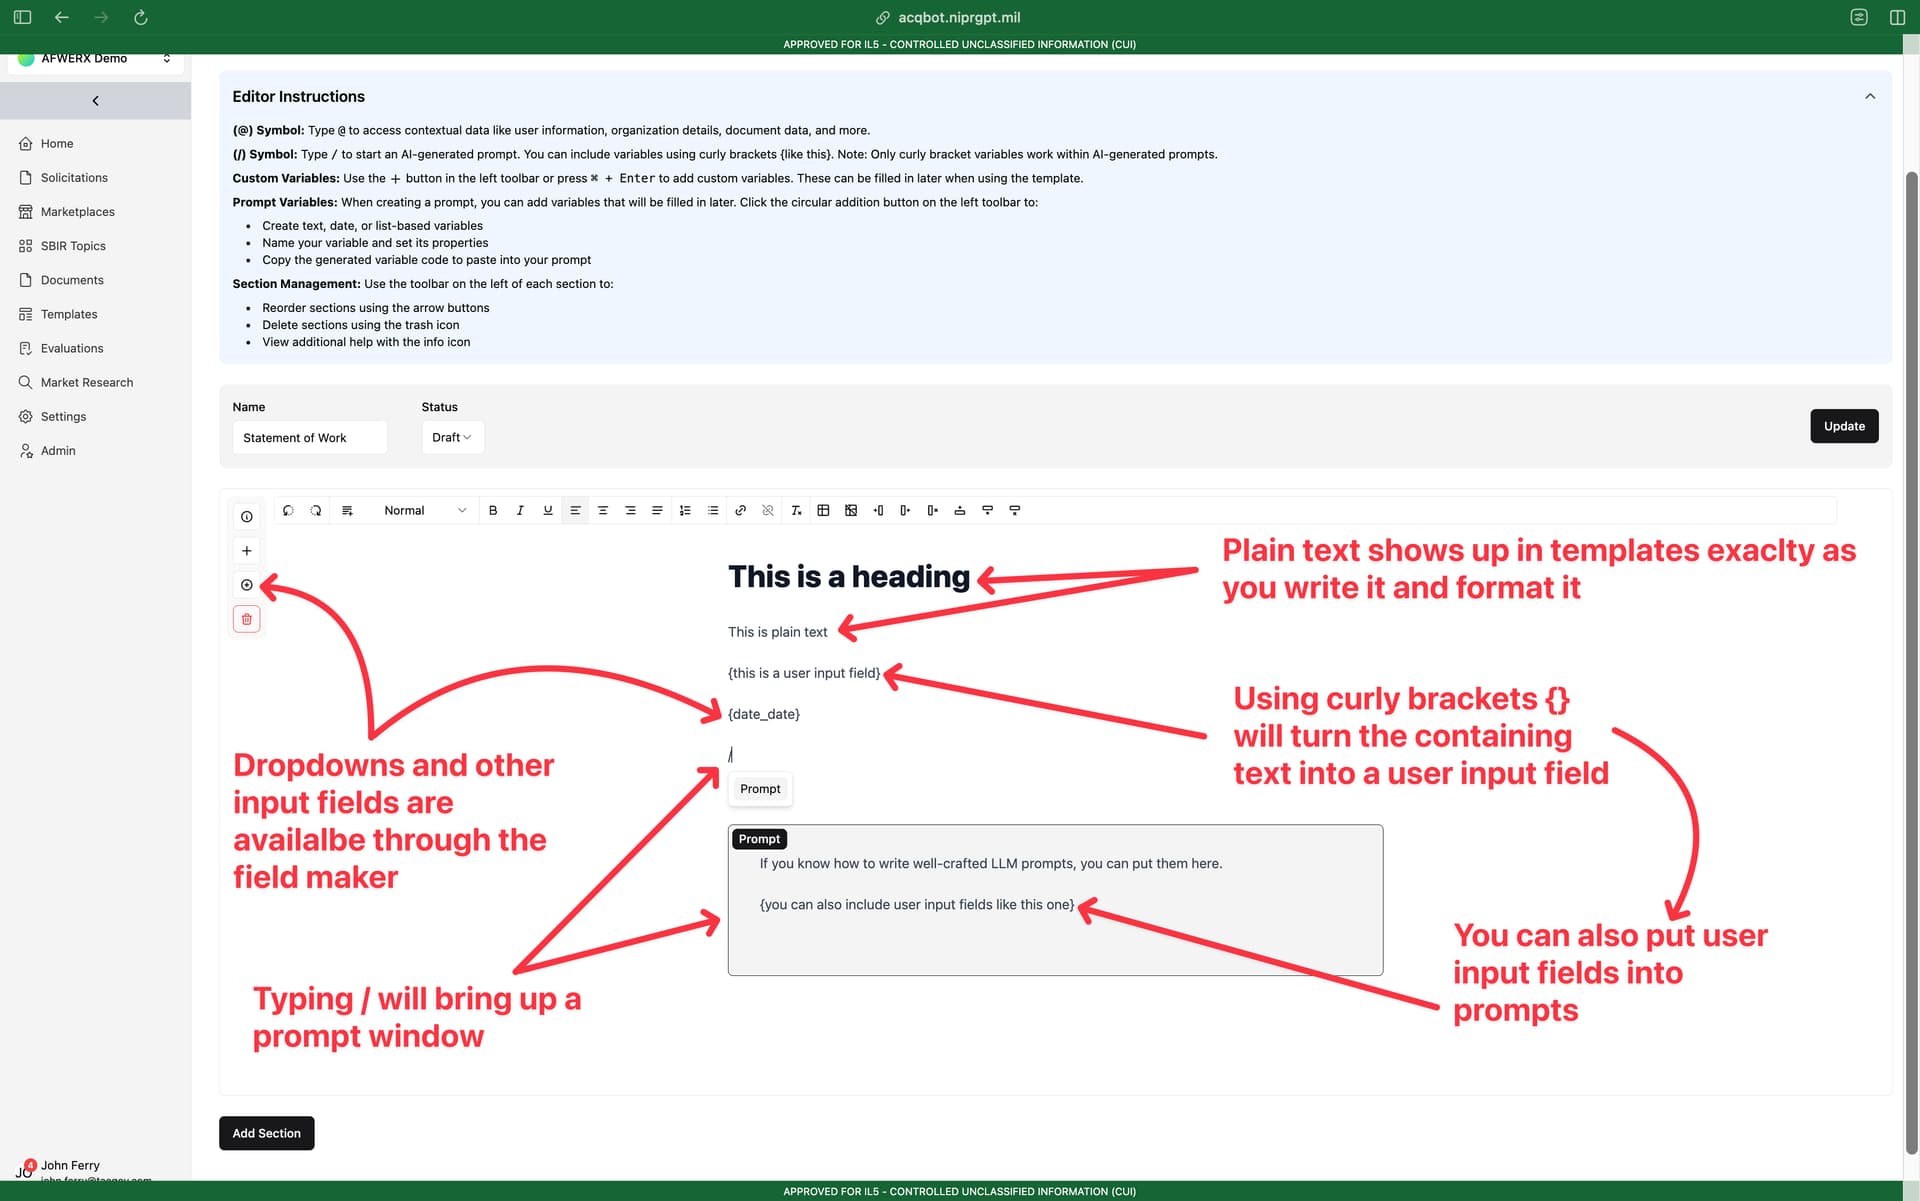
Task: Add a table column before
Action: [878, 510]
